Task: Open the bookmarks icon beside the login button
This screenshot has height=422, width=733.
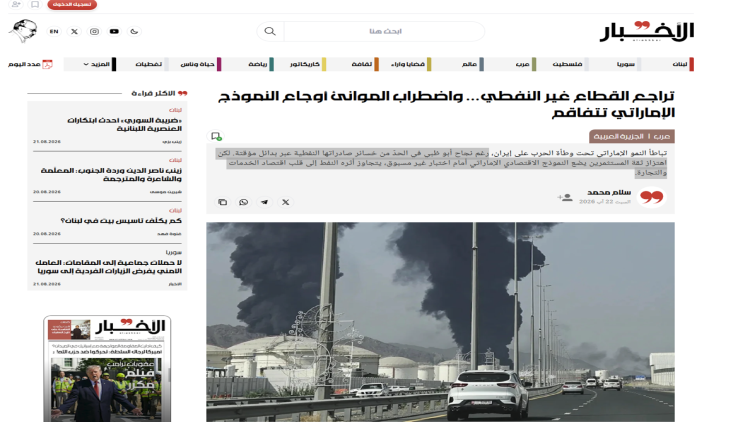Action: tap(35, 5)
